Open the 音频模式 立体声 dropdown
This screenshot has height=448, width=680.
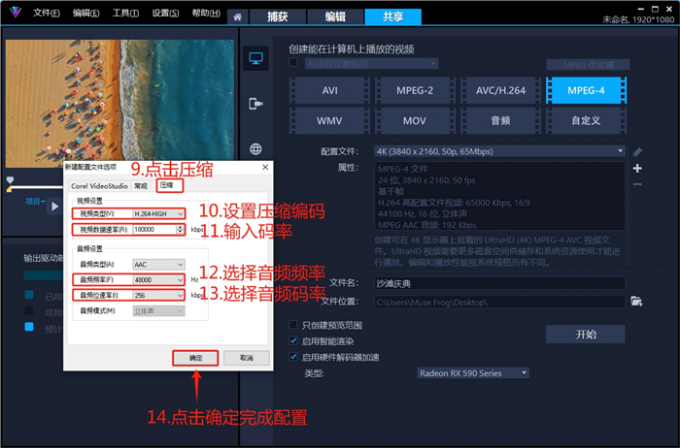(x=159, y=311)
